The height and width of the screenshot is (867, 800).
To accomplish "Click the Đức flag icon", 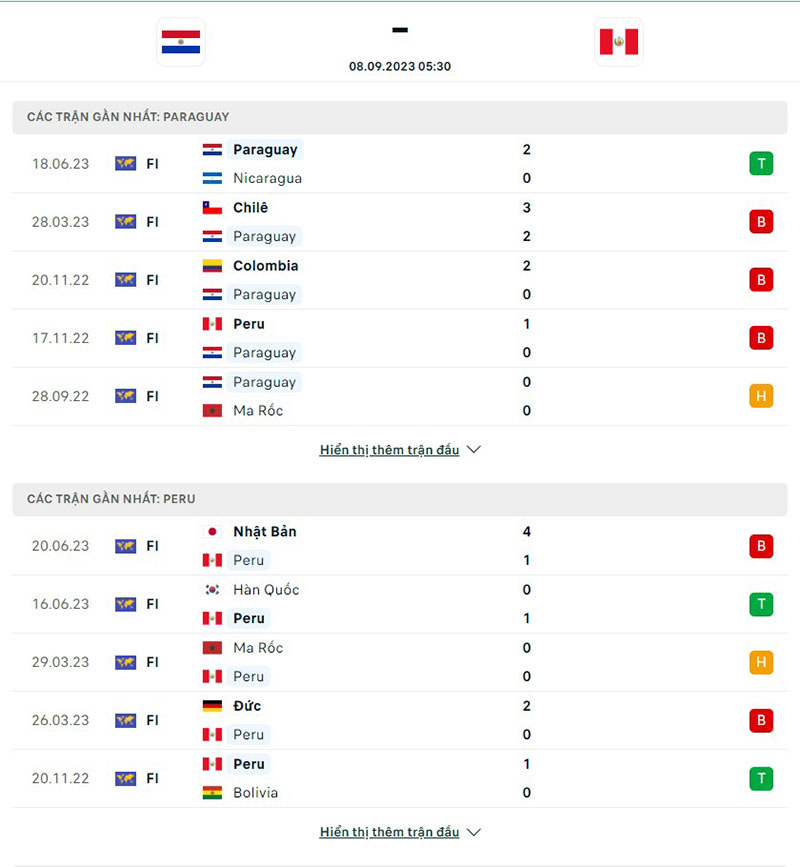I will click(x=211, y=706).
